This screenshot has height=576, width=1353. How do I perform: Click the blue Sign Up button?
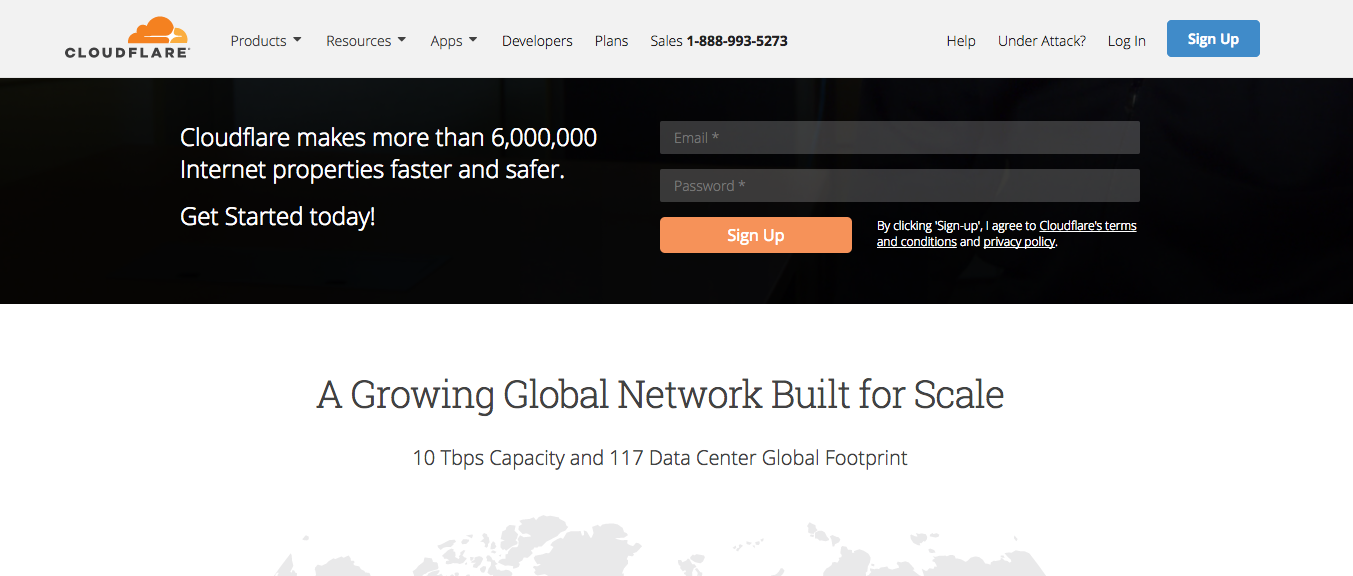point(1213,39)
